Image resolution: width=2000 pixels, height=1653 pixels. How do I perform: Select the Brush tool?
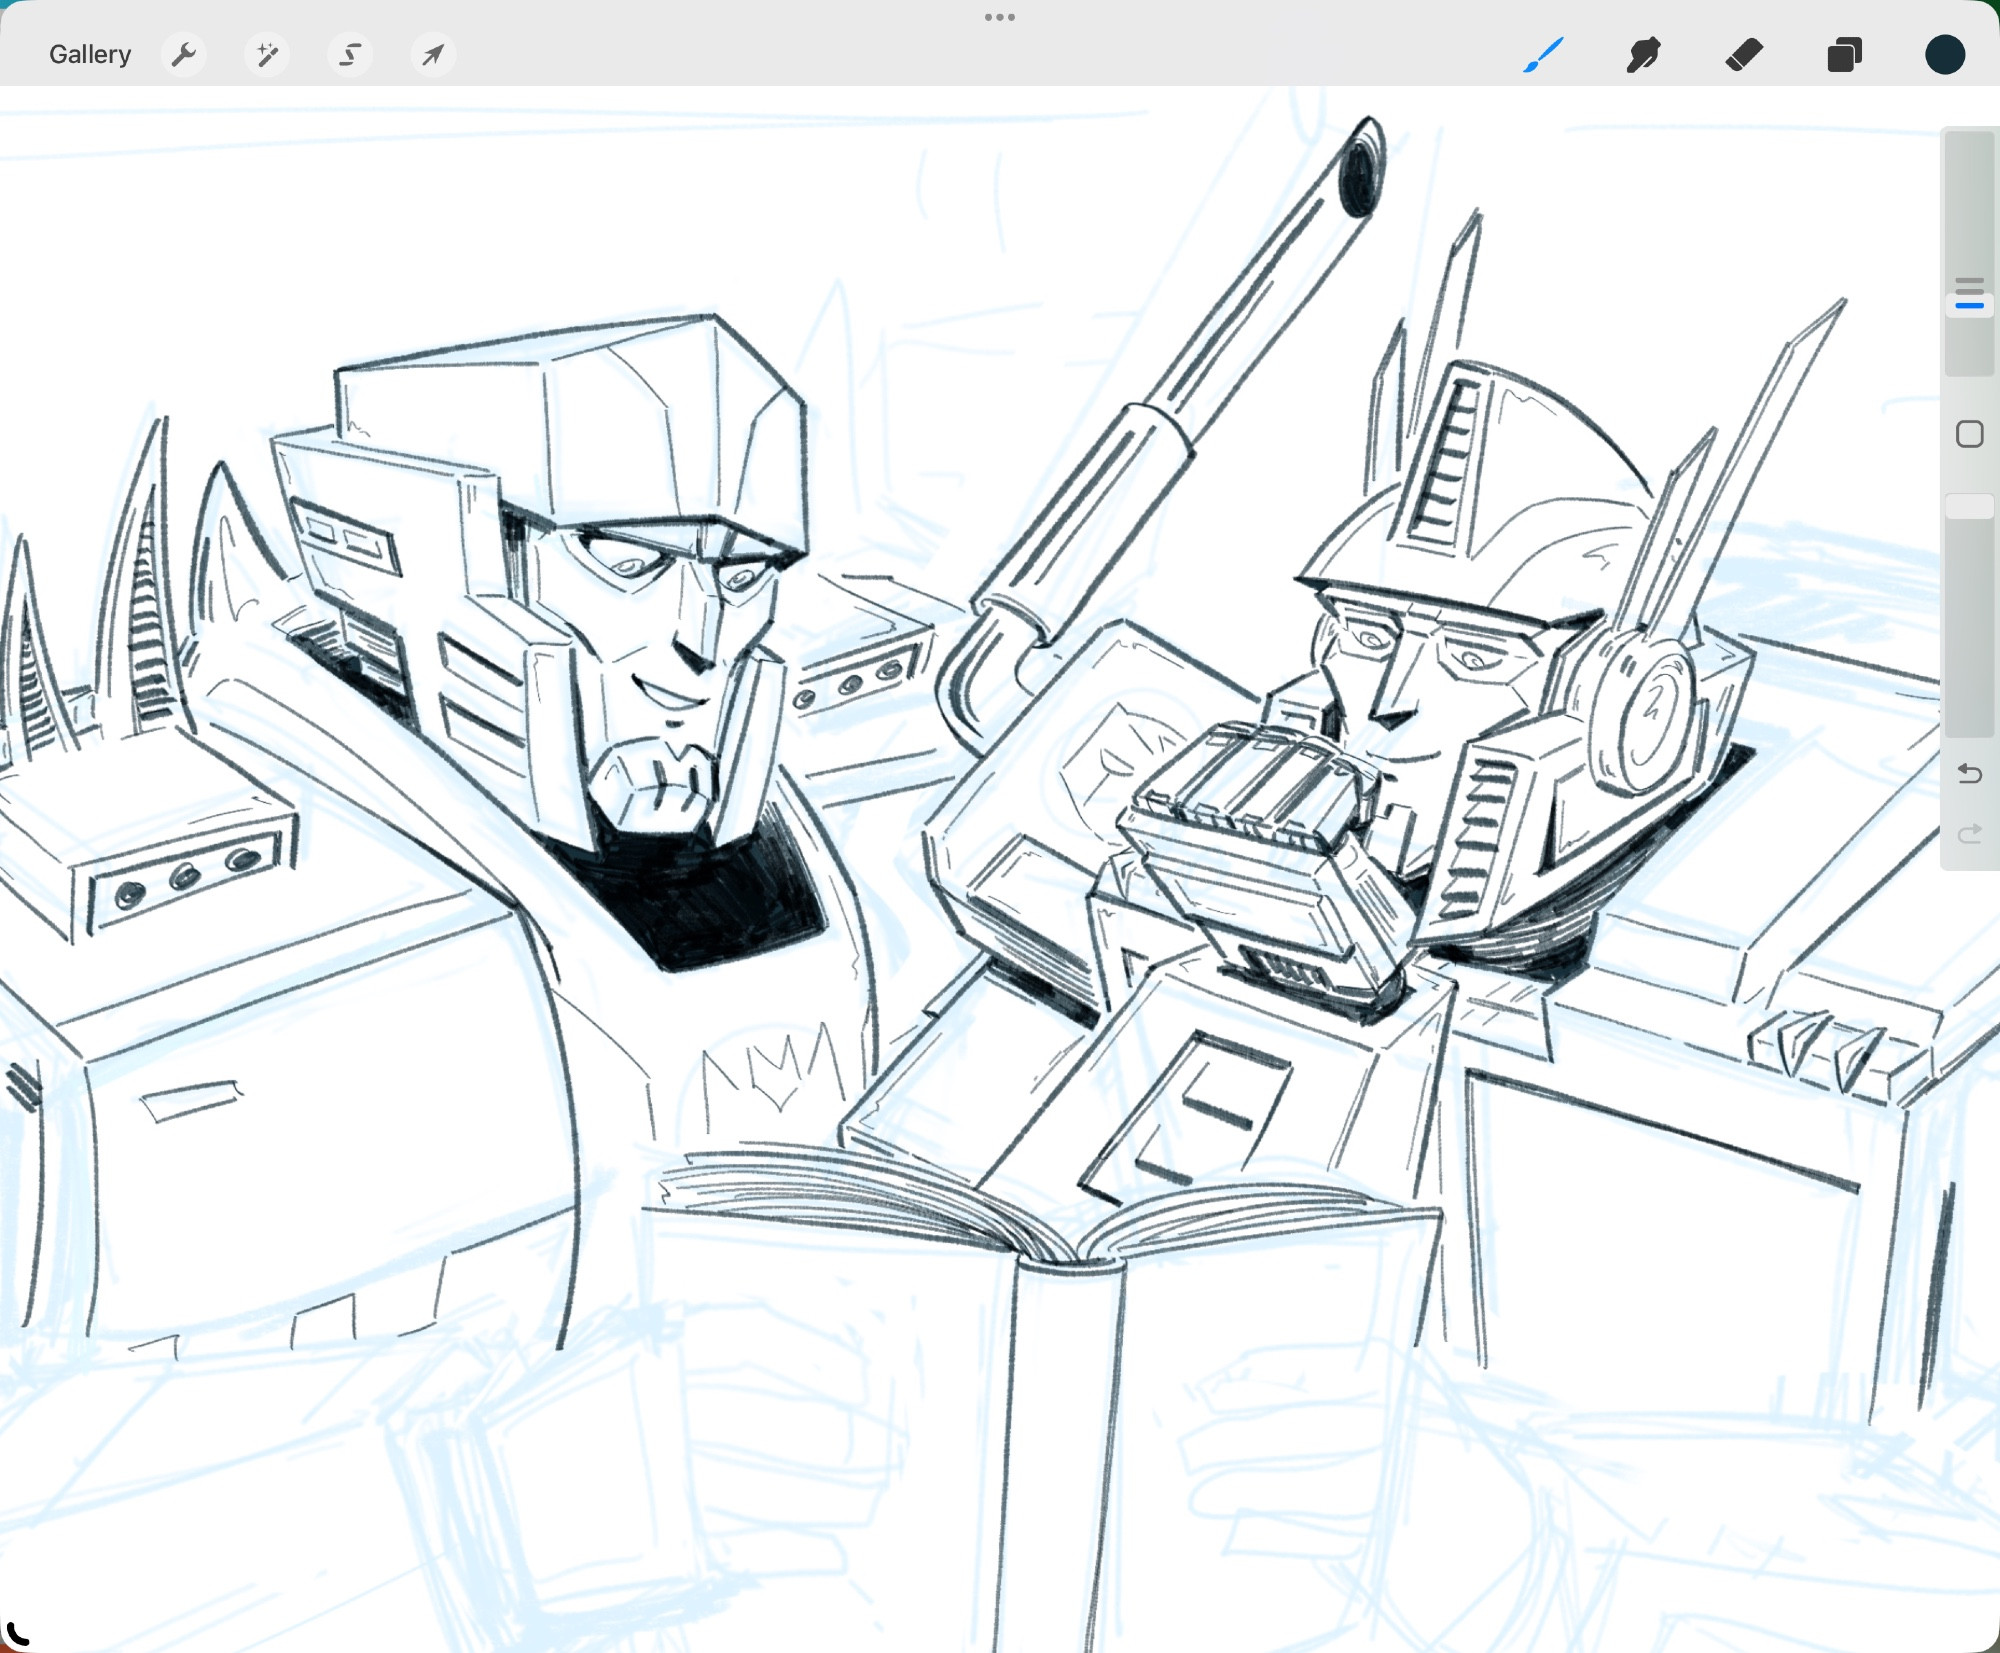click(1543, 54)
